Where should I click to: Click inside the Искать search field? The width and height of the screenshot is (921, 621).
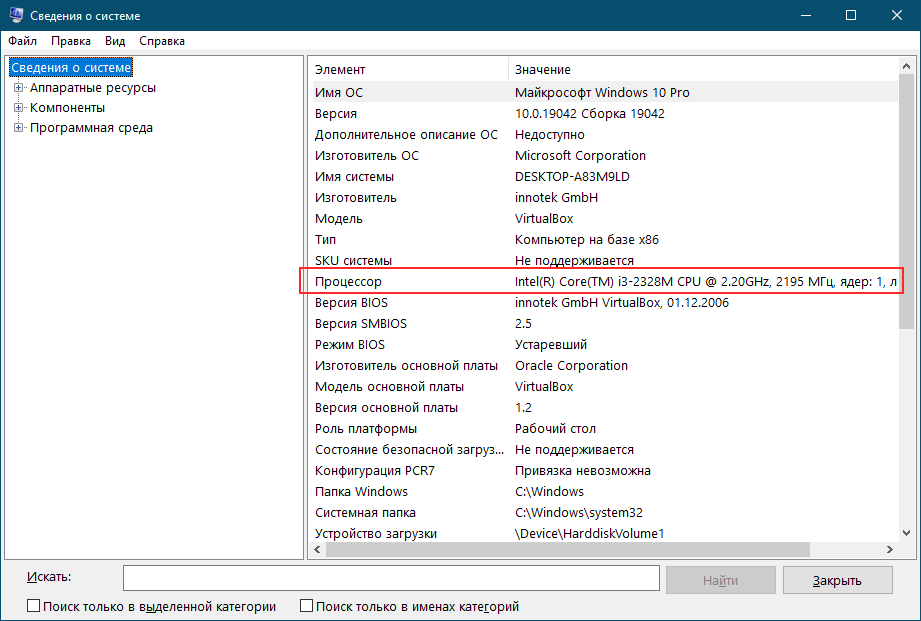390,579
